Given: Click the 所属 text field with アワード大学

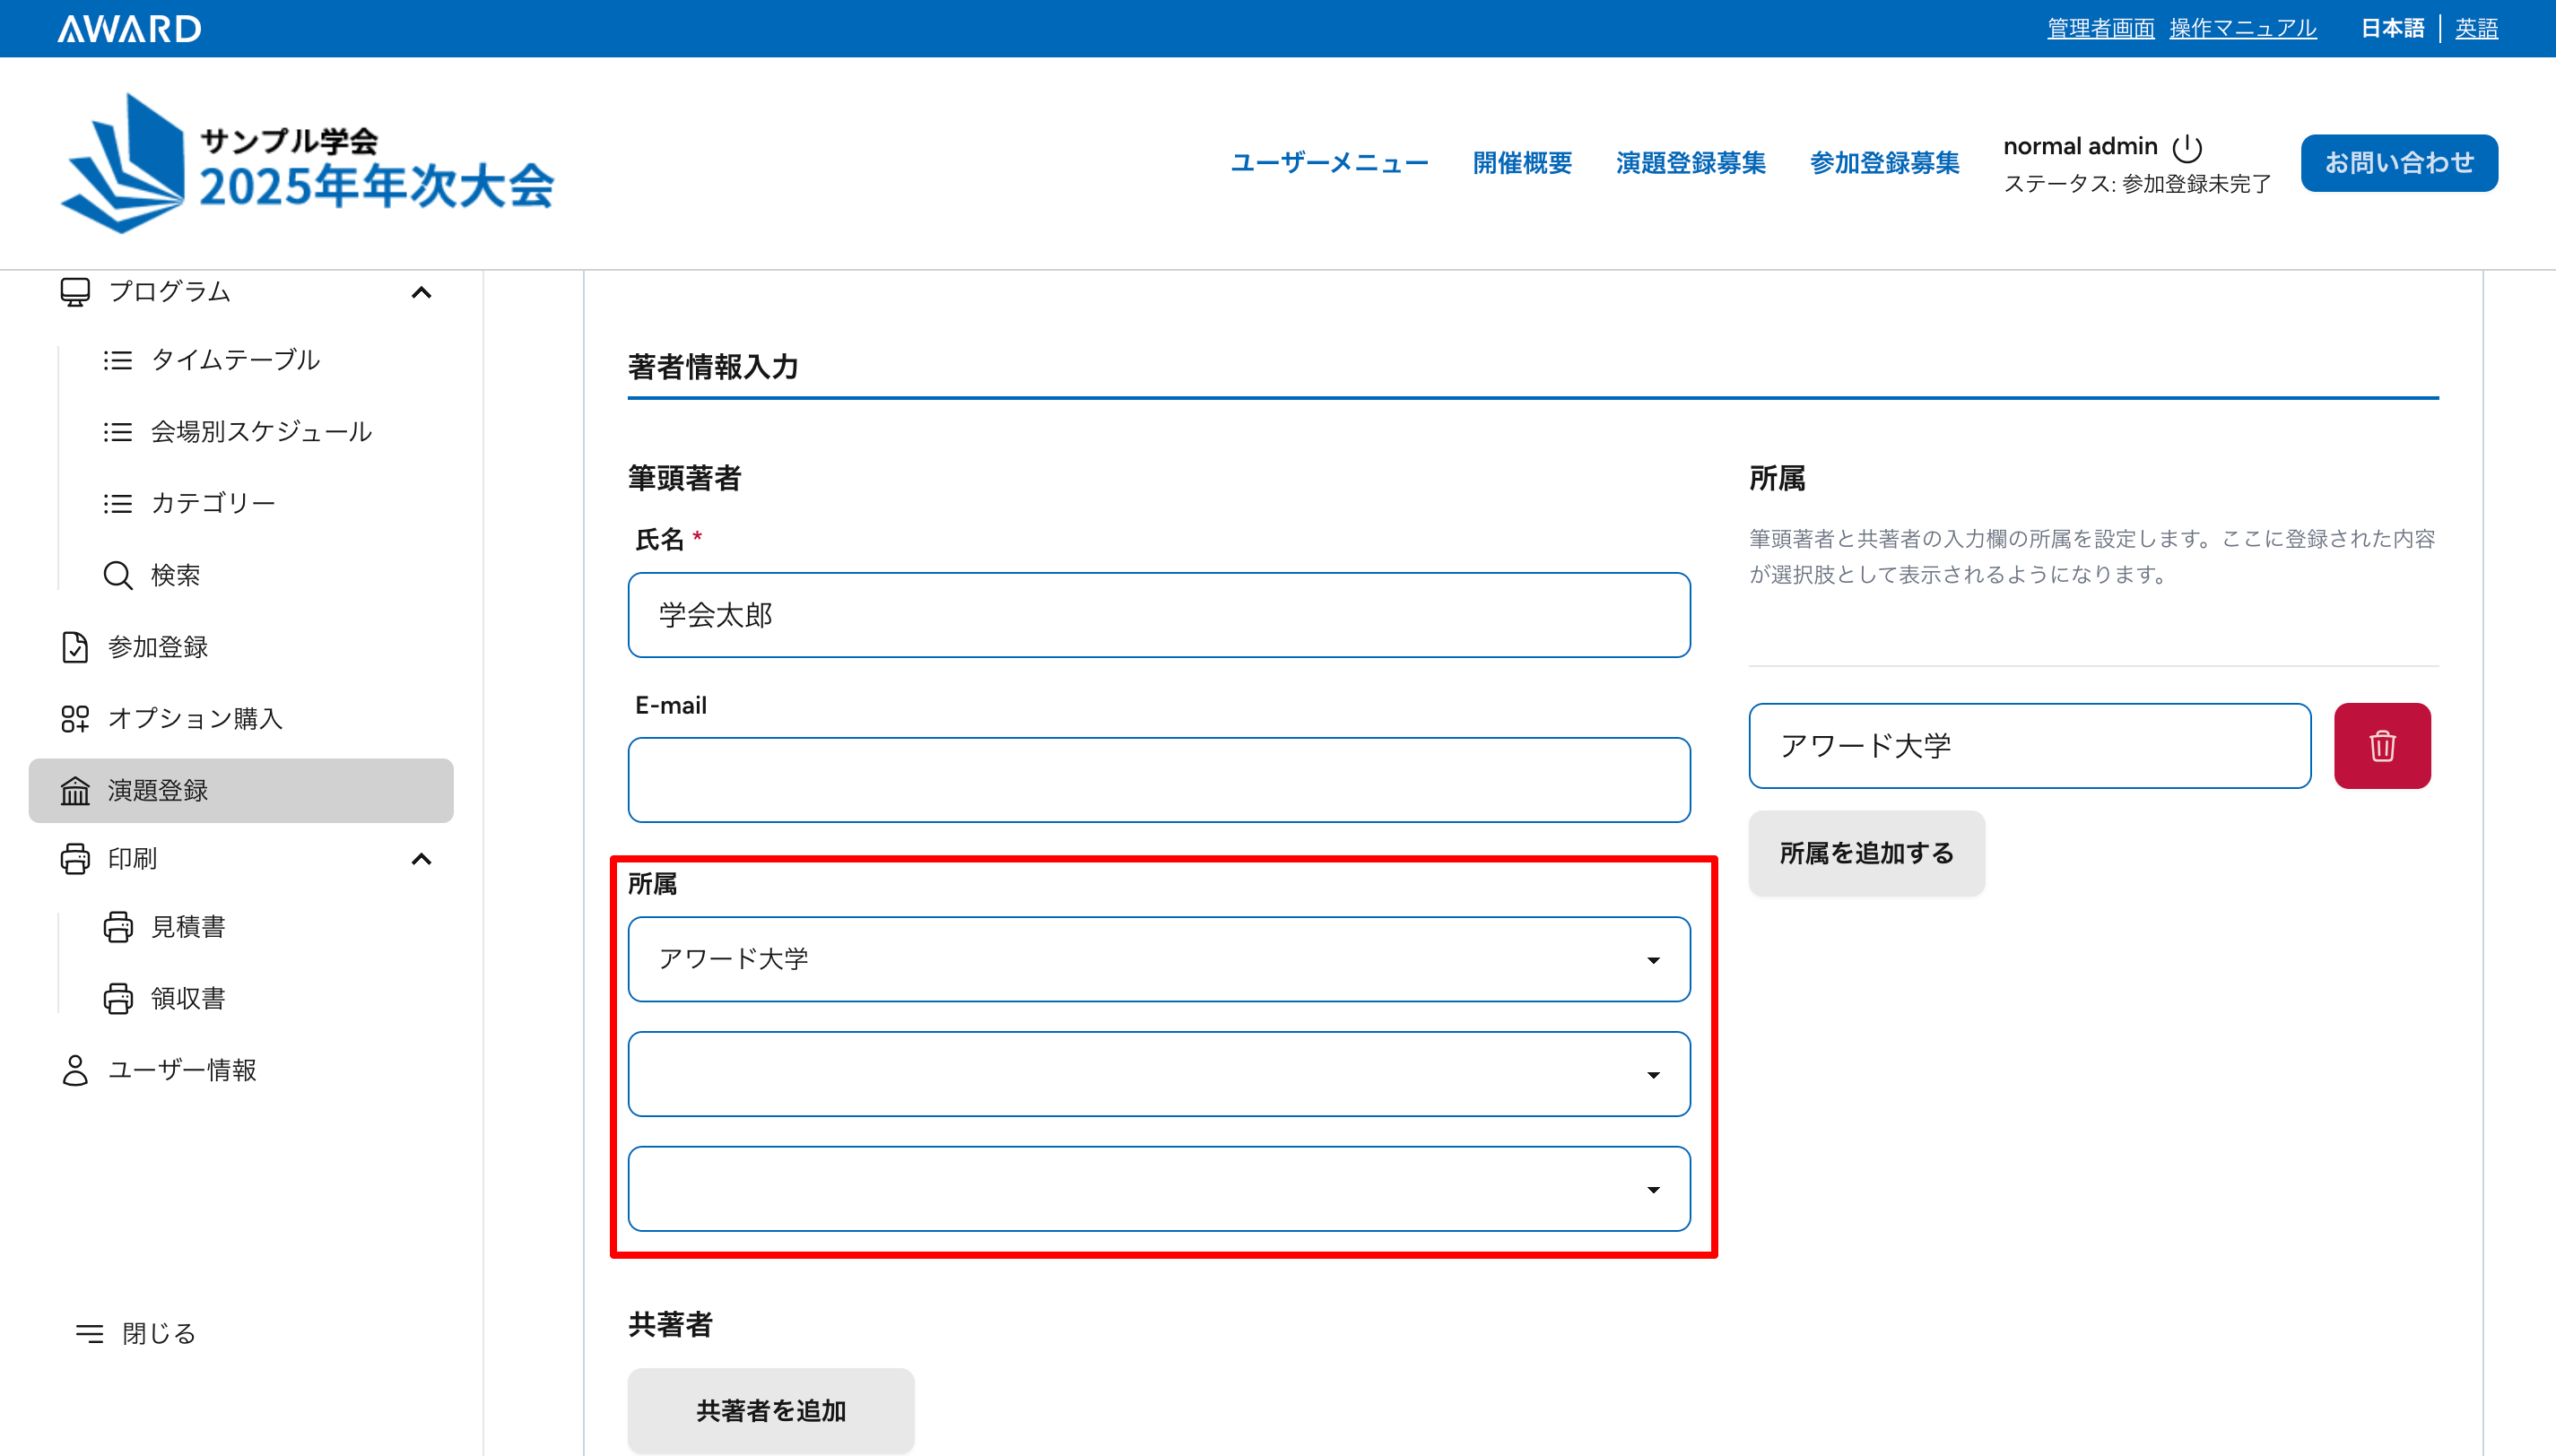Looking at the screenshot, I should click(2030, 746).
